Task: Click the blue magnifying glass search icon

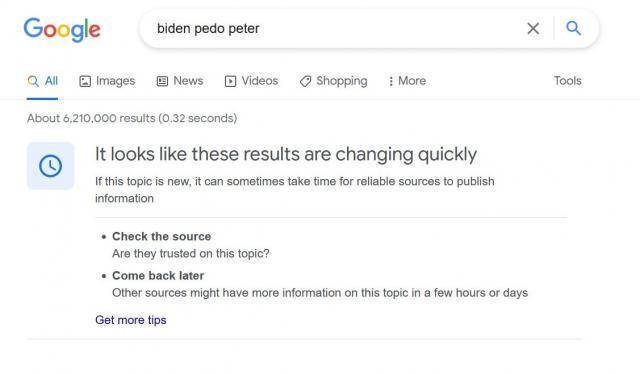Action: point(573,28)
